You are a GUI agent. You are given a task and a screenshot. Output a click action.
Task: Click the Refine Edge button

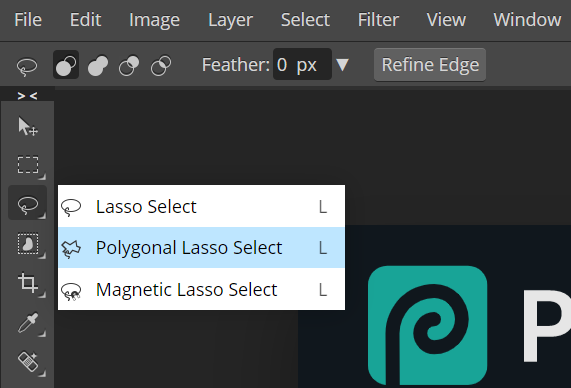click(430, 64)
